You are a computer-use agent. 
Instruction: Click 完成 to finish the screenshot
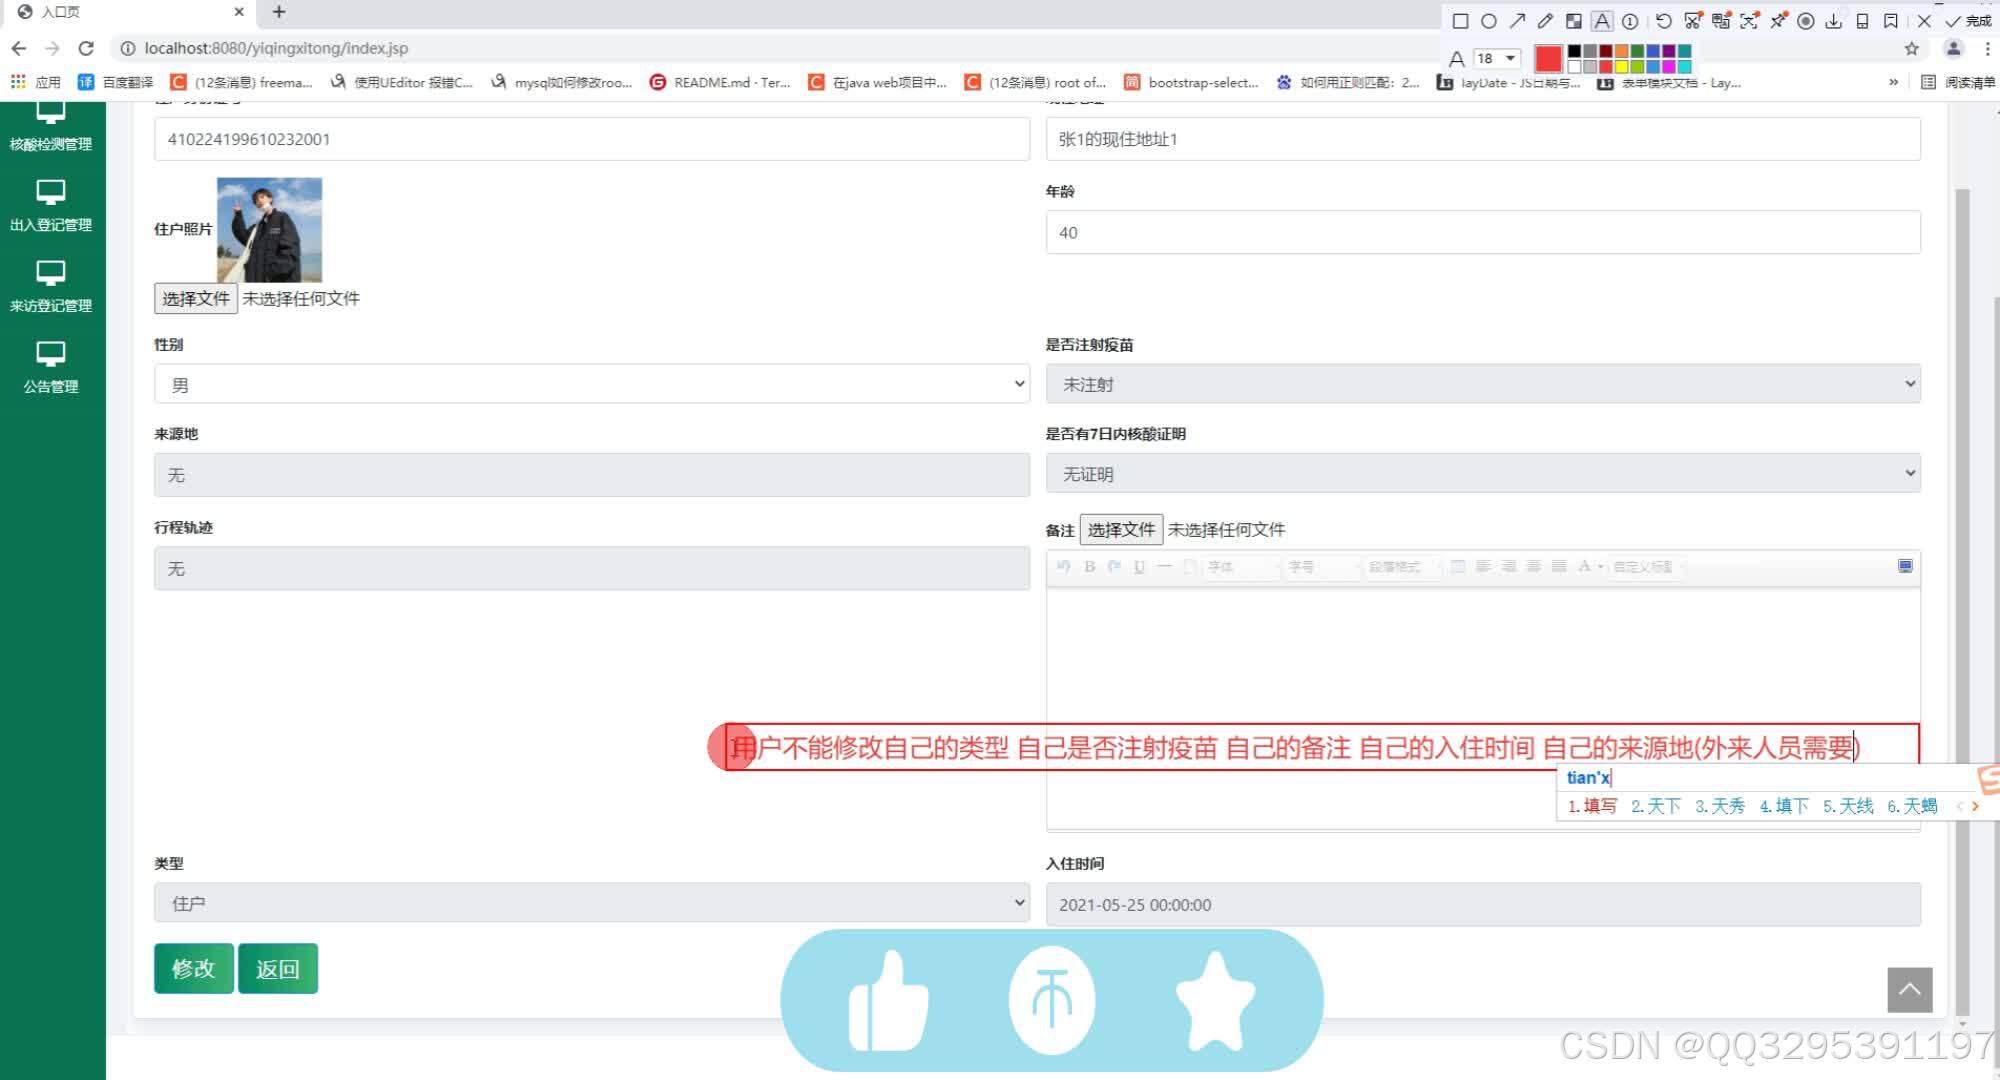pyautogui.click(x=1968, y=21)
